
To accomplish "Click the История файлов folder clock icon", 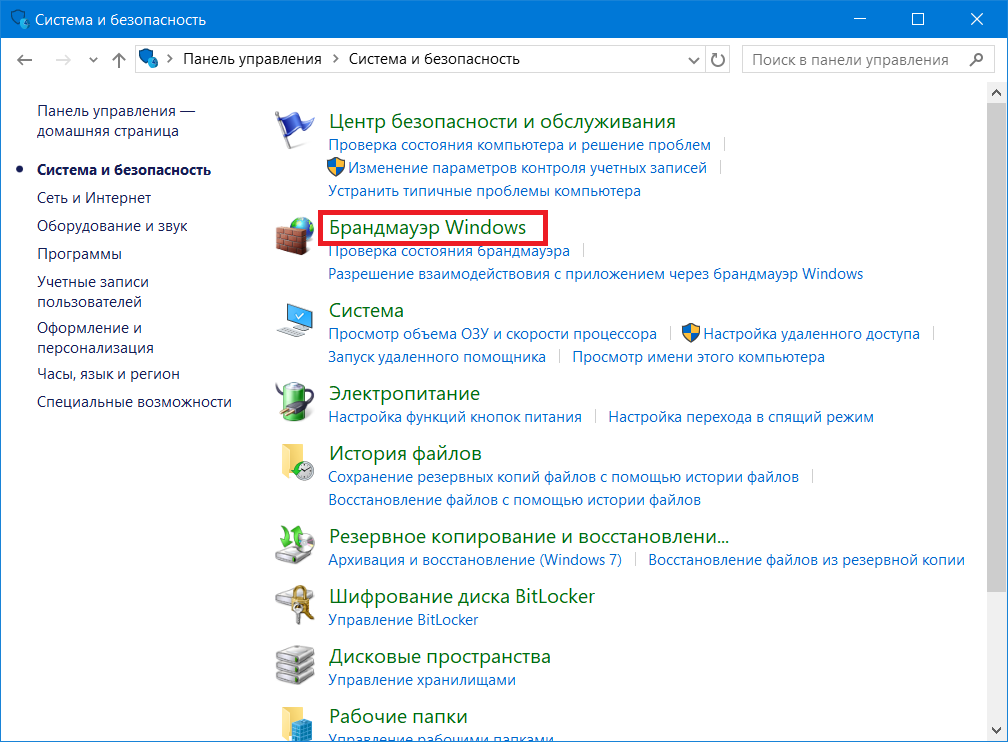I will [x=296, y=462].
